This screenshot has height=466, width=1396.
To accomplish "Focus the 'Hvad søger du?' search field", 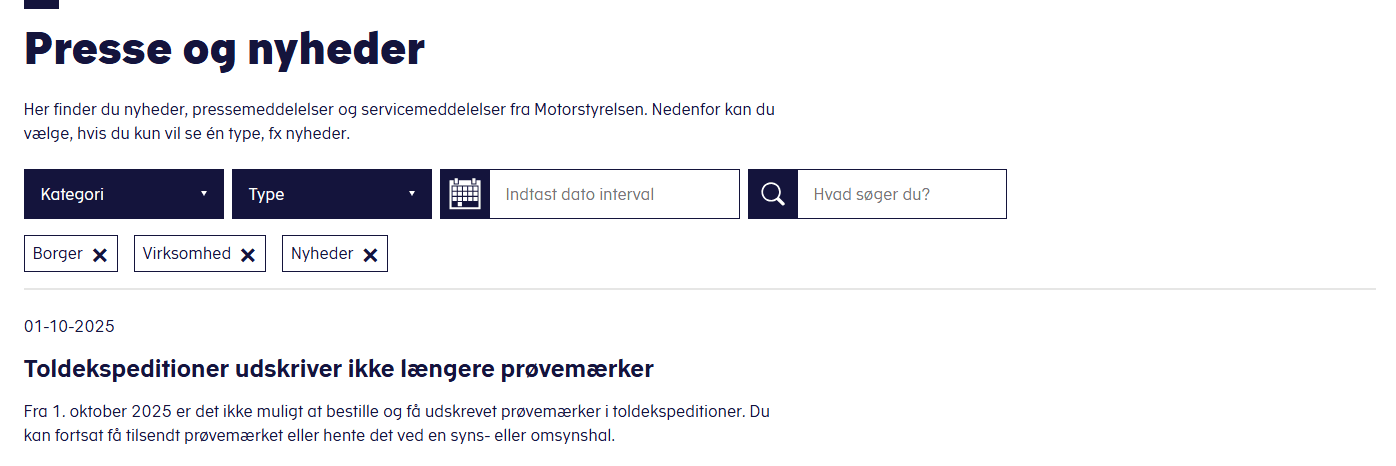I will [901, 194].
